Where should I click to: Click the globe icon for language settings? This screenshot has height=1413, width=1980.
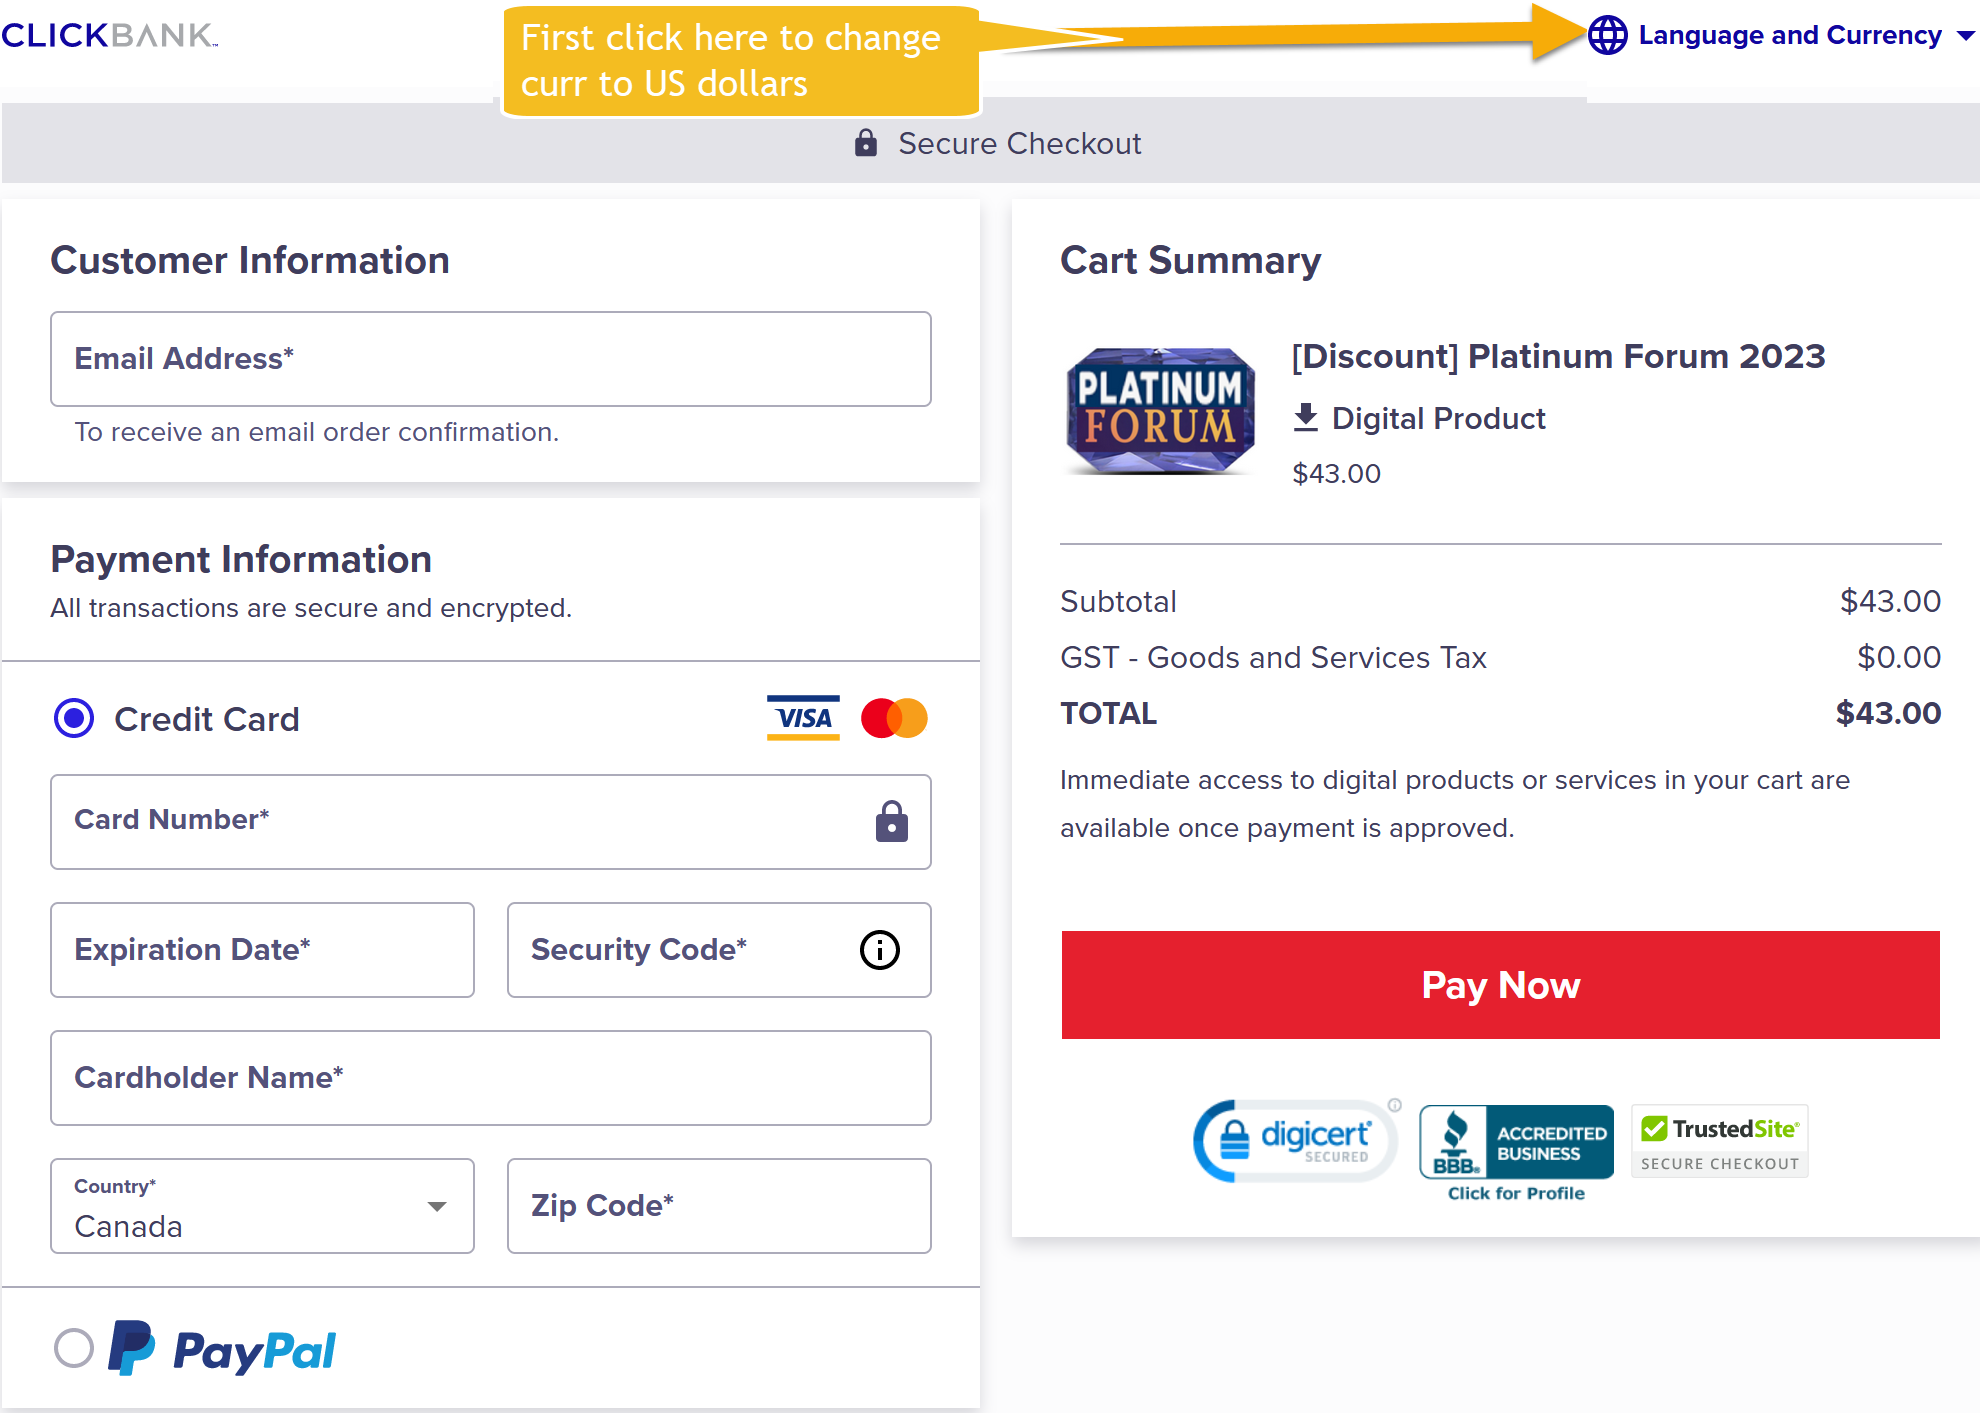point(1607,36)
